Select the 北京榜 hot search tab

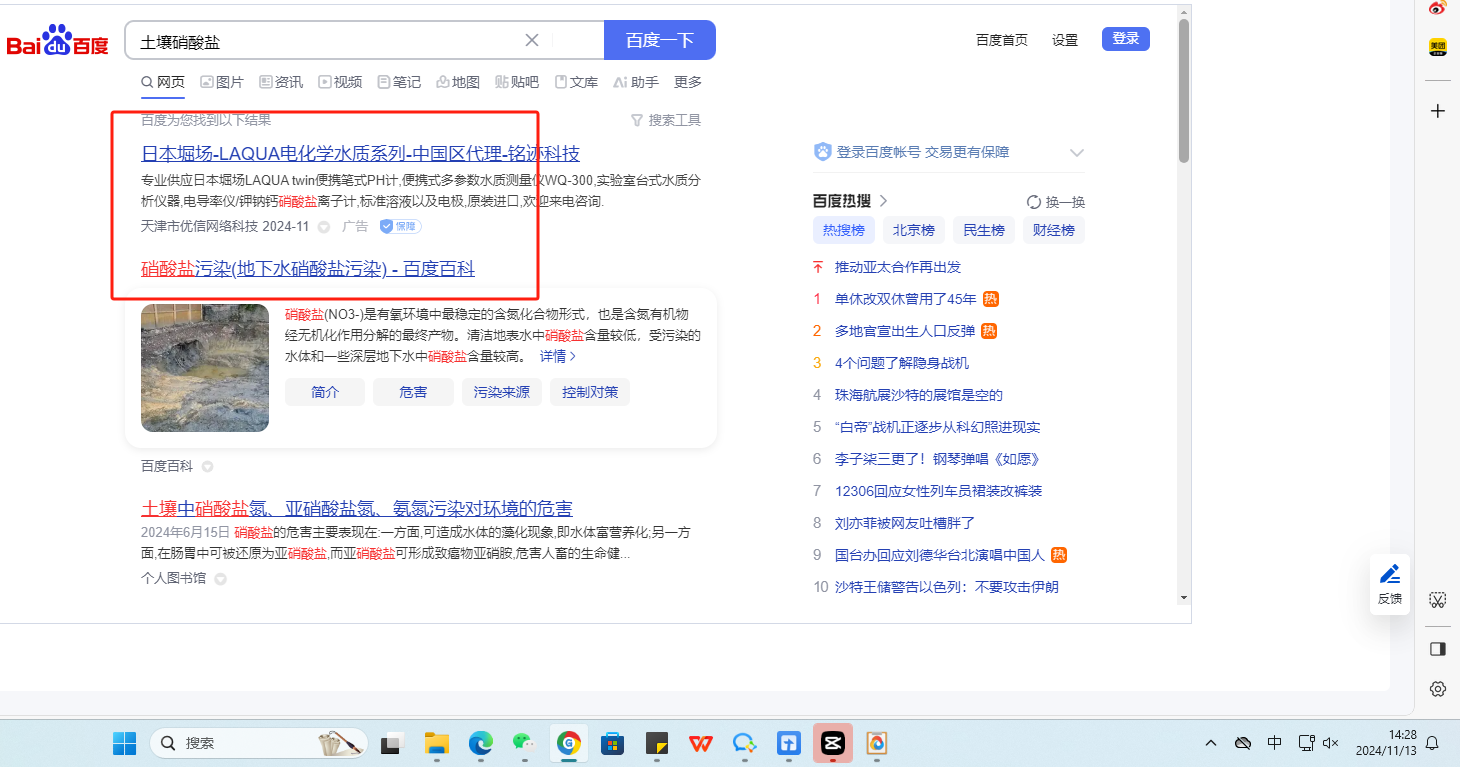[913, 230]
